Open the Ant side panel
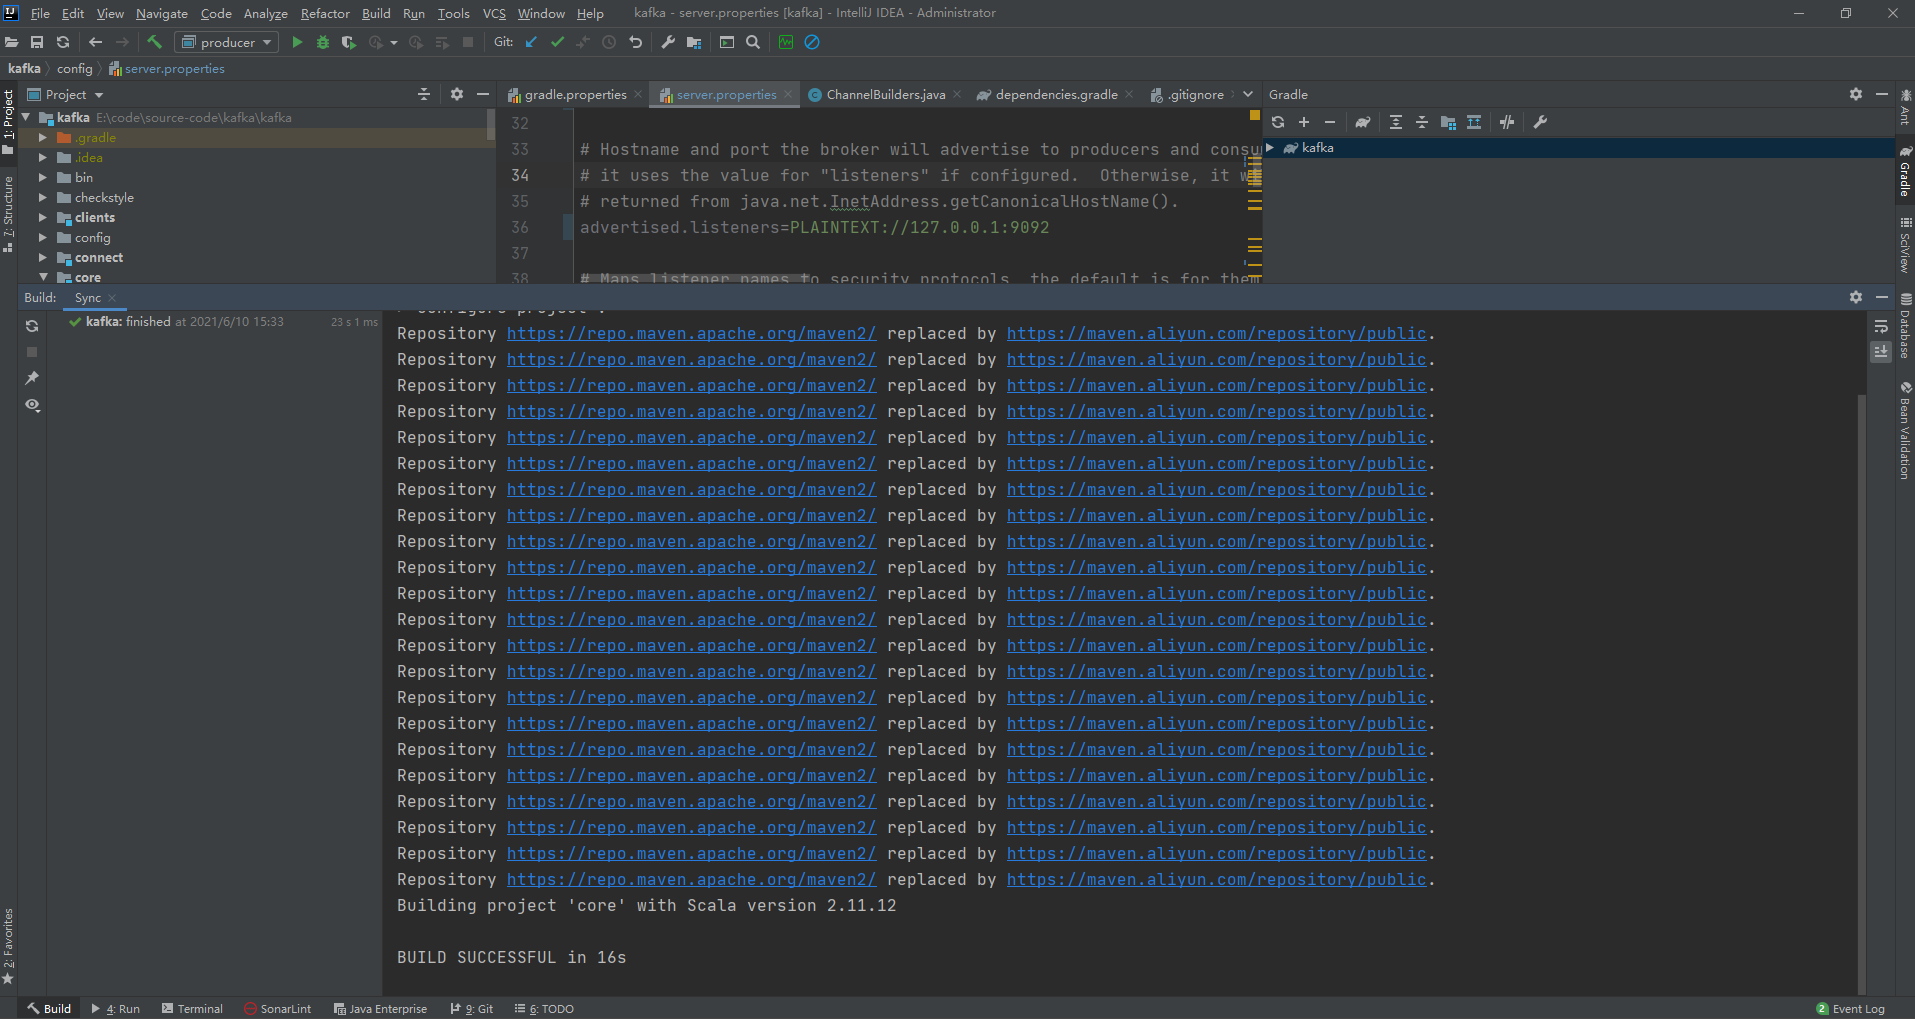This screenshot has width=1915, height=1019. point(1905,108)
